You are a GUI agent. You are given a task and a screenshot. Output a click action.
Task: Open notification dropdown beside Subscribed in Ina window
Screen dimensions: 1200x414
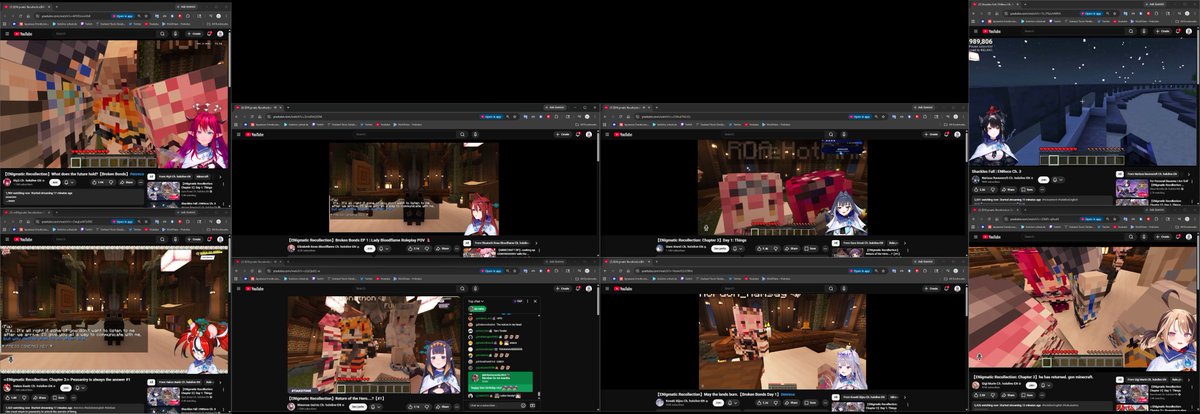click(376, 407)
